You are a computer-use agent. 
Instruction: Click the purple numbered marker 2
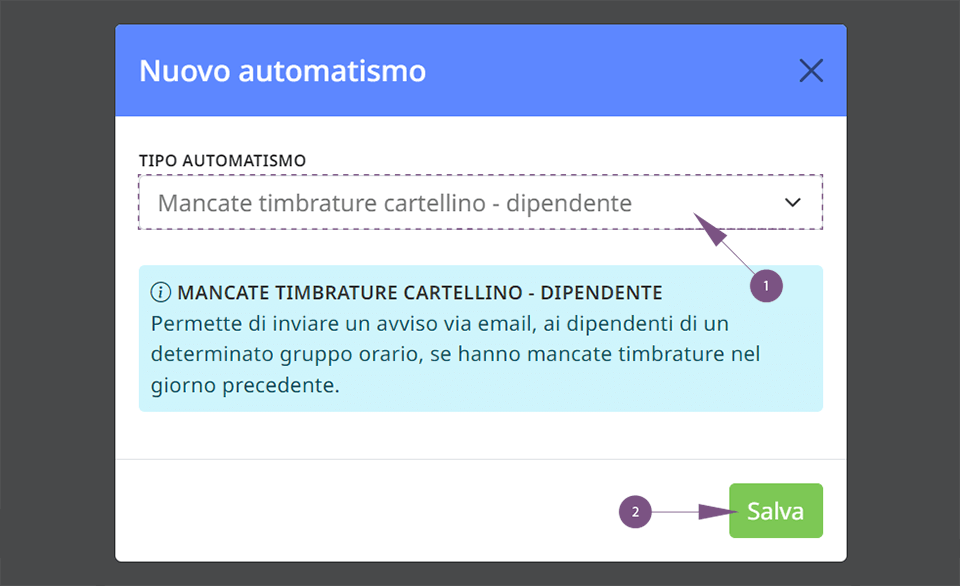(635, 512)
